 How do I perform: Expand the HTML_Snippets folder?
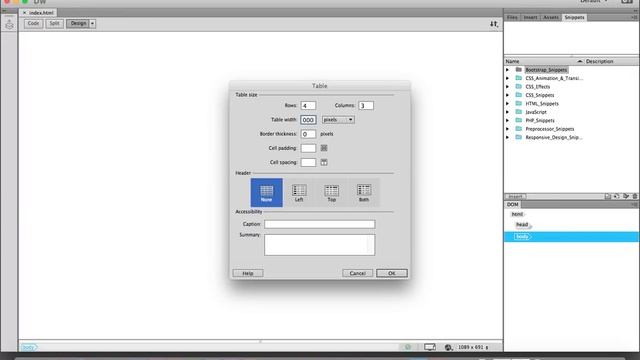pos(508,103)
